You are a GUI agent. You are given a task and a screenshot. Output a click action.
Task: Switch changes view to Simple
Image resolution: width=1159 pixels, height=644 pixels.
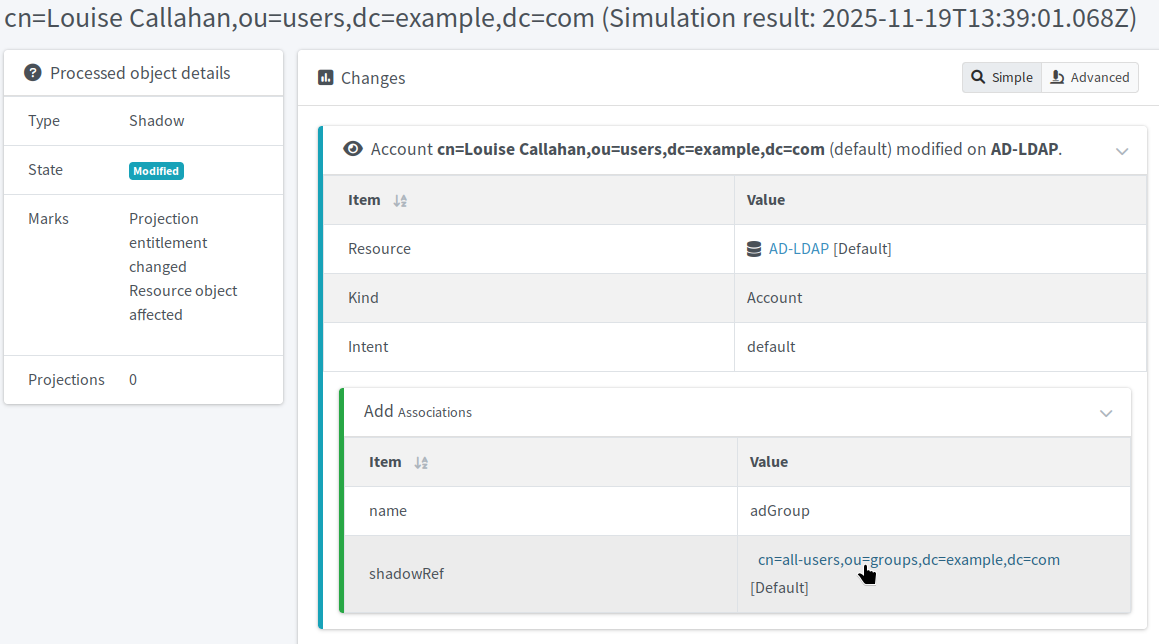1001,77
